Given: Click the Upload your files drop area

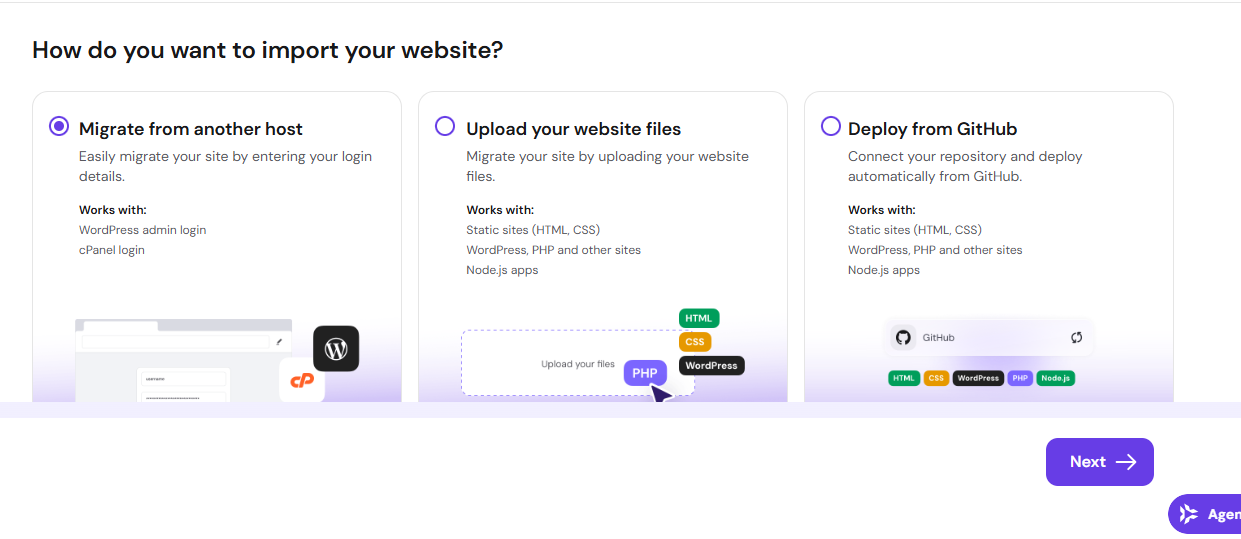Looking at the screenshot, I should [x=577, y=363].
